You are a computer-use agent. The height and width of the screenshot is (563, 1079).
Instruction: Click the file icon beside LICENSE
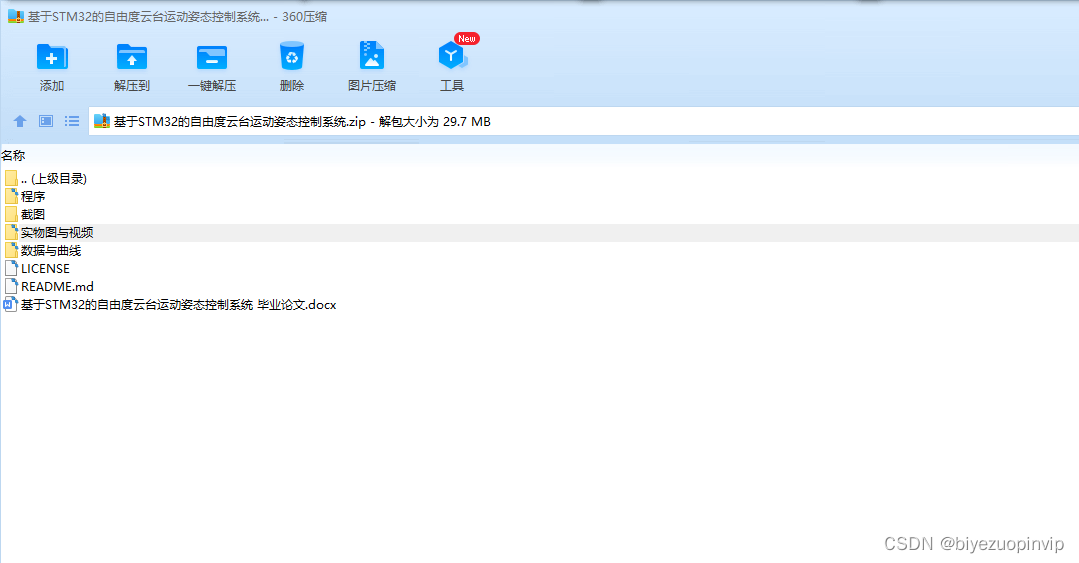pyautogui.click(x=11, y=268)
